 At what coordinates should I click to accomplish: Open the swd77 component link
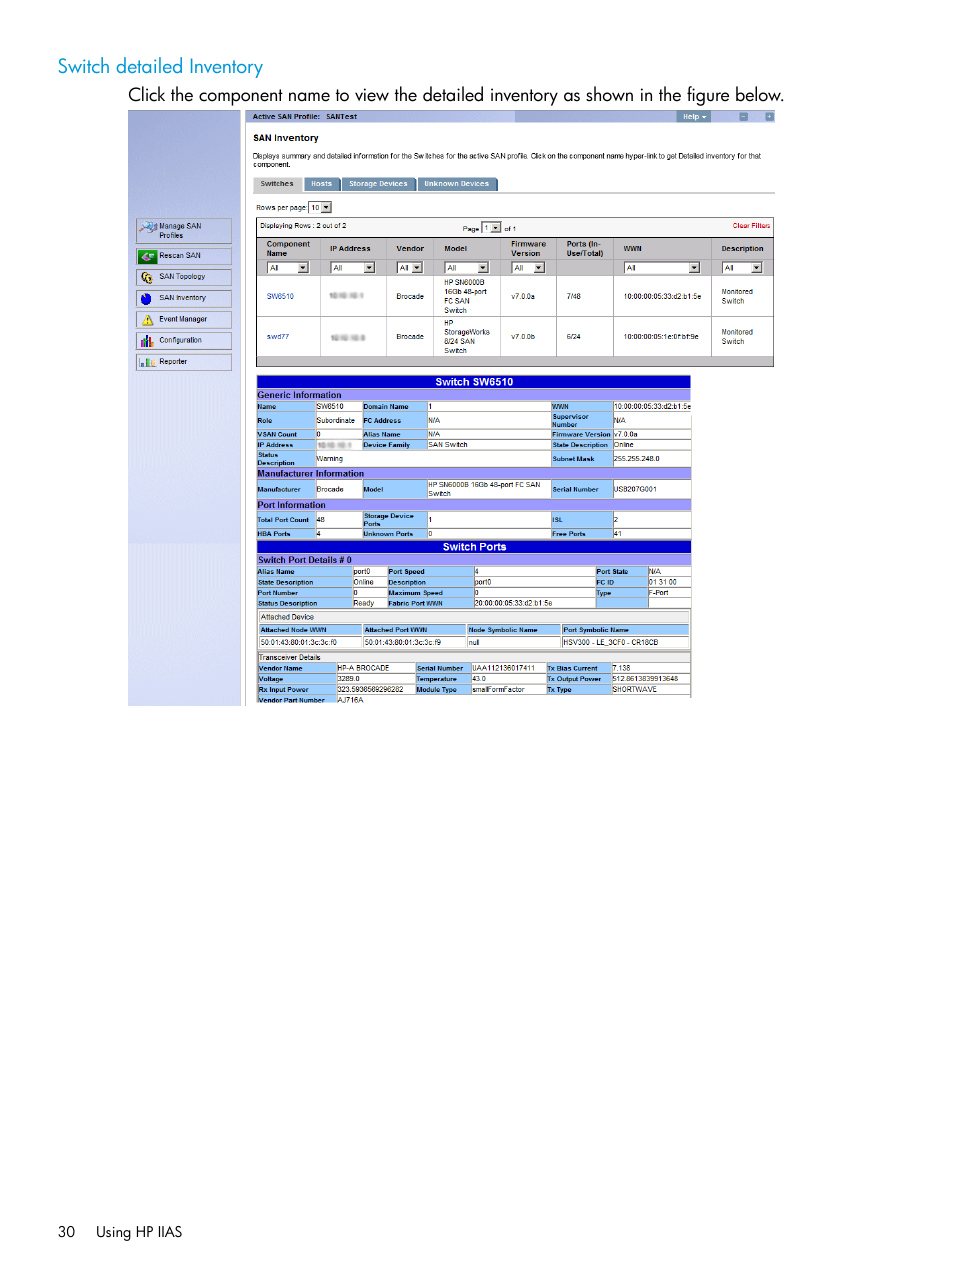coord(278,337)
